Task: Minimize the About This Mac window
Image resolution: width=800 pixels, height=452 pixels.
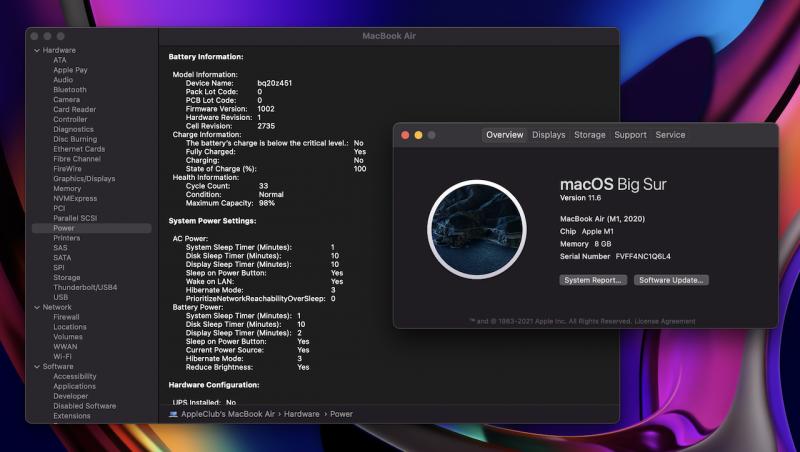Action: (418, 135)
